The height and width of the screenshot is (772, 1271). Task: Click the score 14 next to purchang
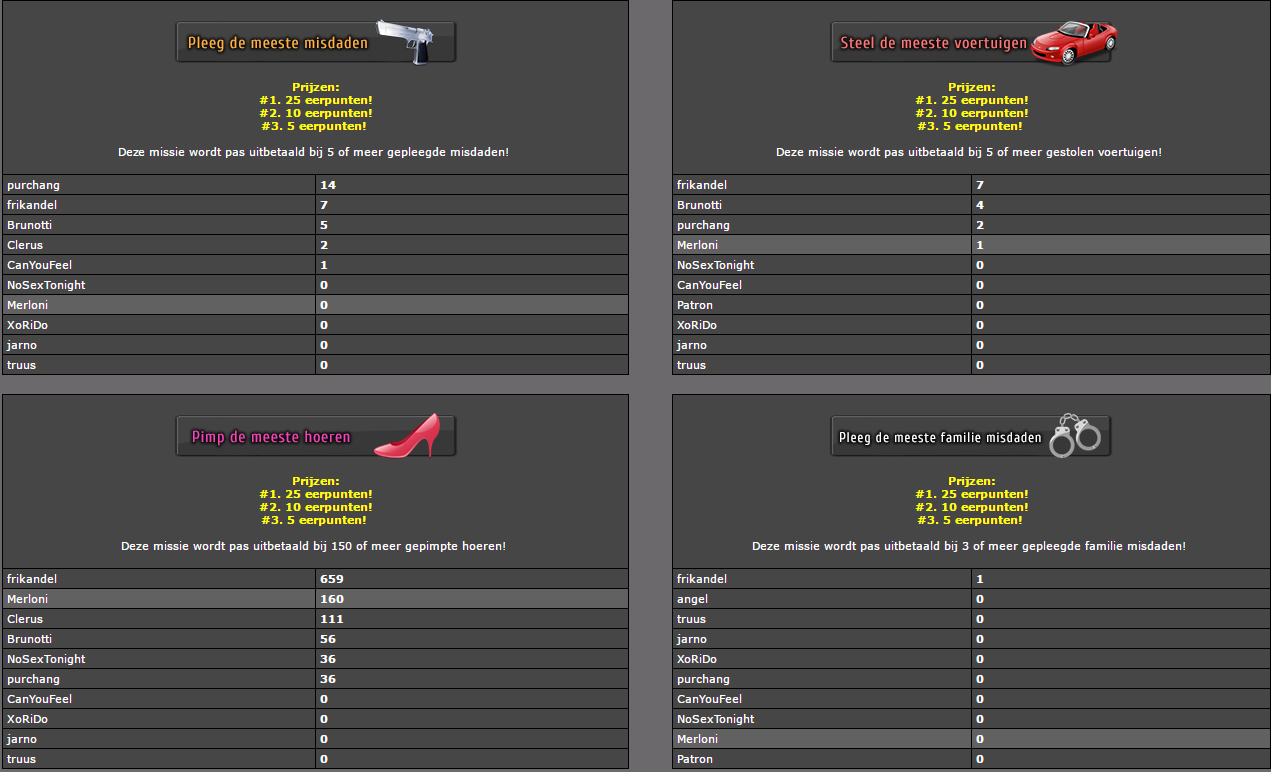[327, 185]
